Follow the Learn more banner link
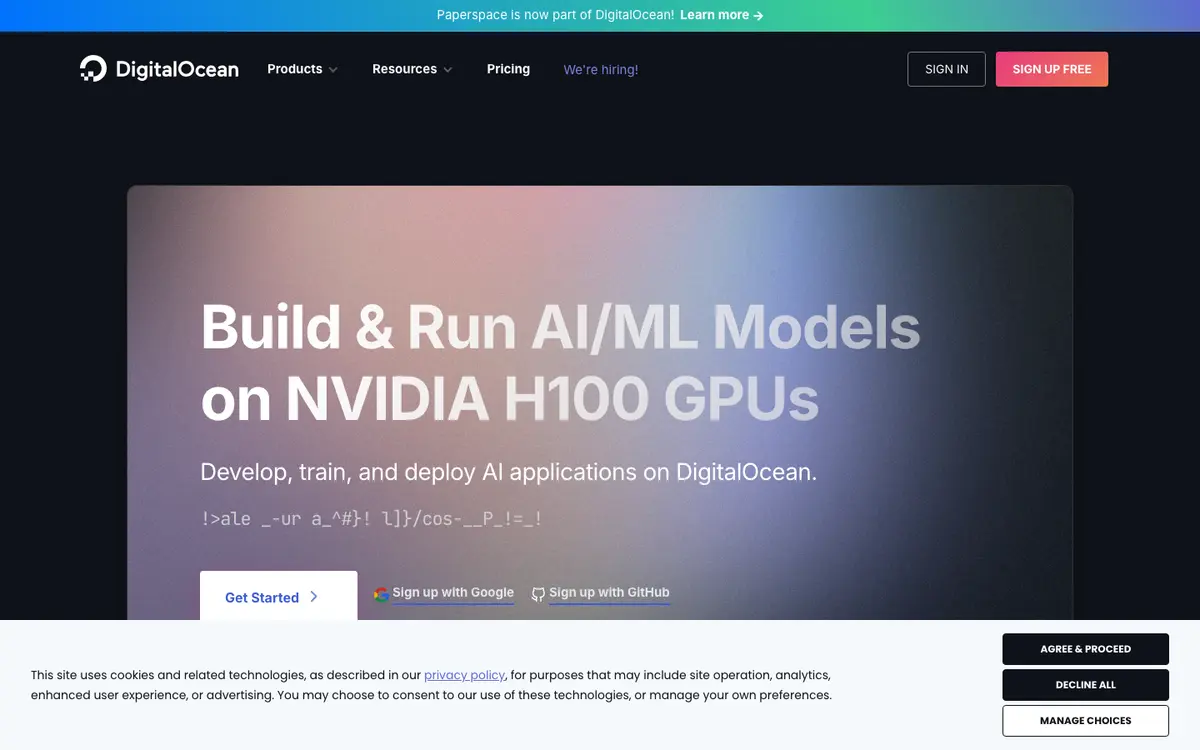This screenshot has width=1200, height=750. (x=722, y=15)
